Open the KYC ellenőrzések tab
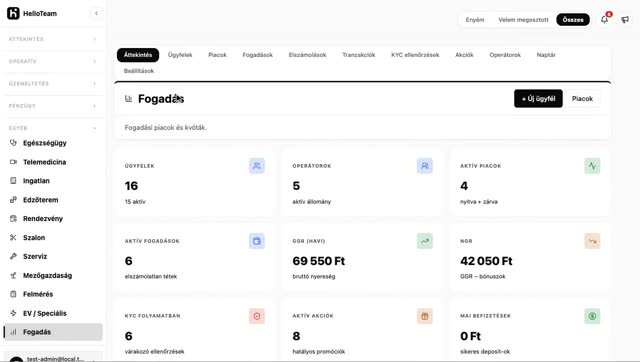Viewport: 640px width, 362px height. click(x=415, y=55)
